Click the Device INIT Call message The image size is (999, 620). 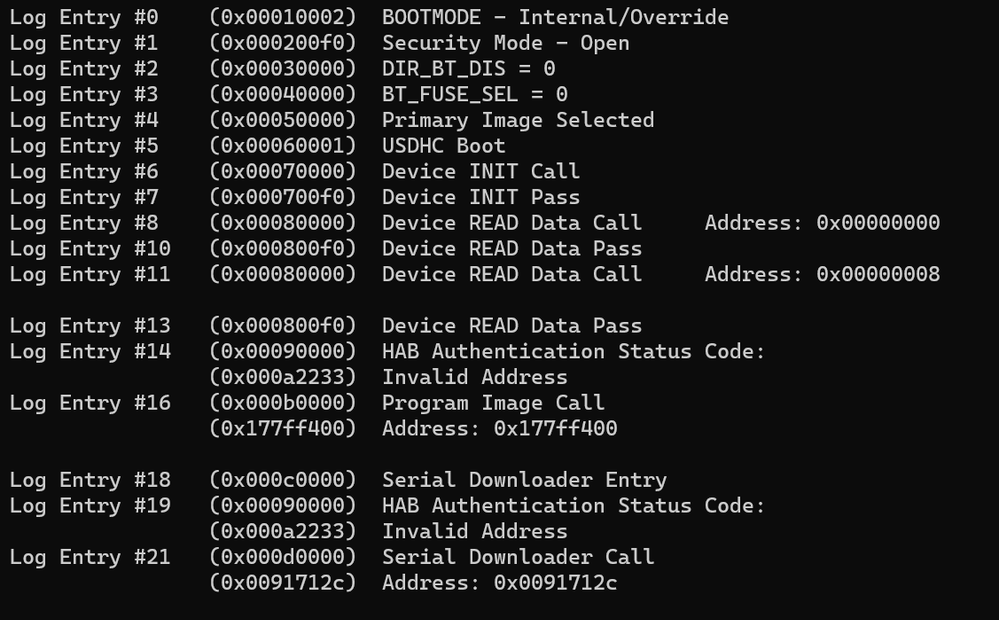(480, 171)
